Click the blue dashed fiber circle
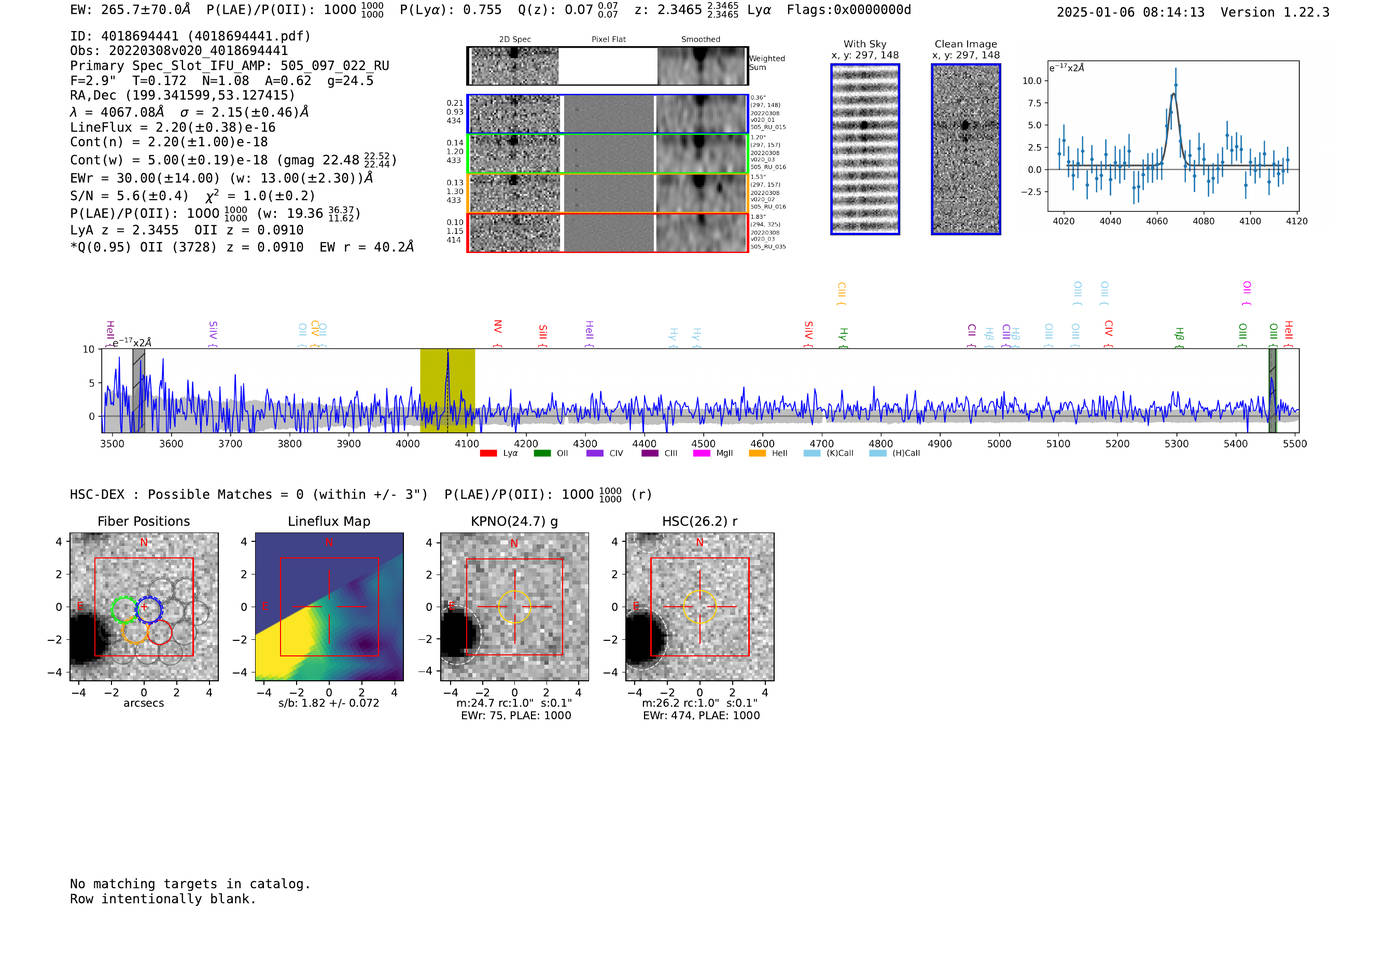1400x953 pixels. 149,609
